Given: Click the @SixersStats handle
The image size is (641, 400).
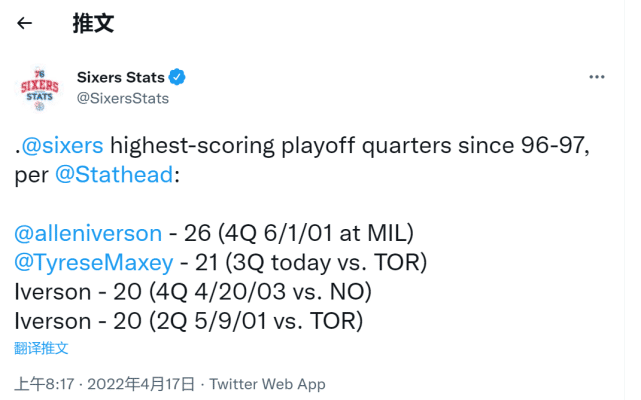Looking at the screenshot, I should pyautogui.click(x=123, y=98).
